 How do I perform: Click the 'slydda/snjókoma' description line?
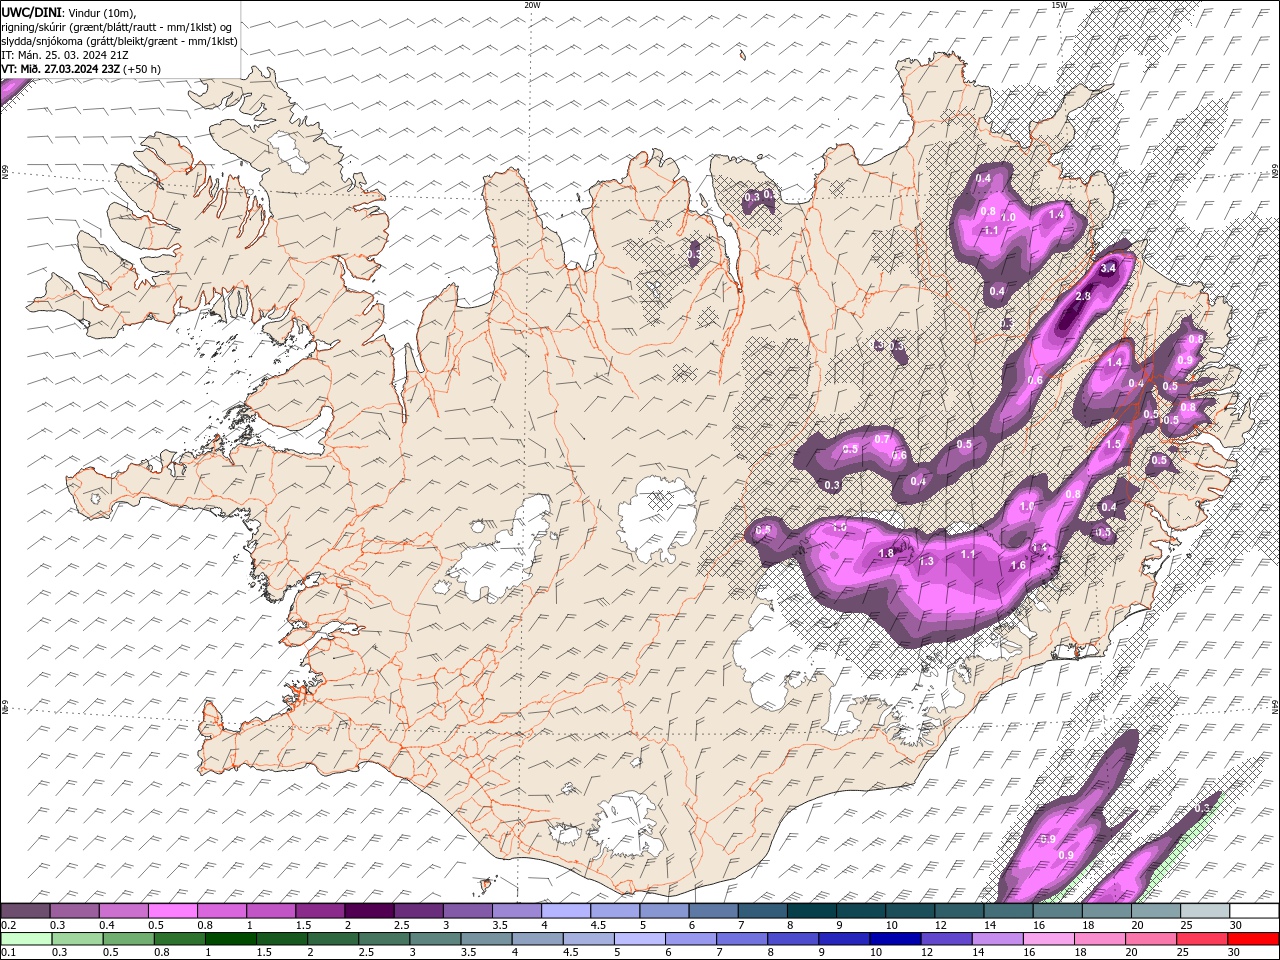[119, 41]
